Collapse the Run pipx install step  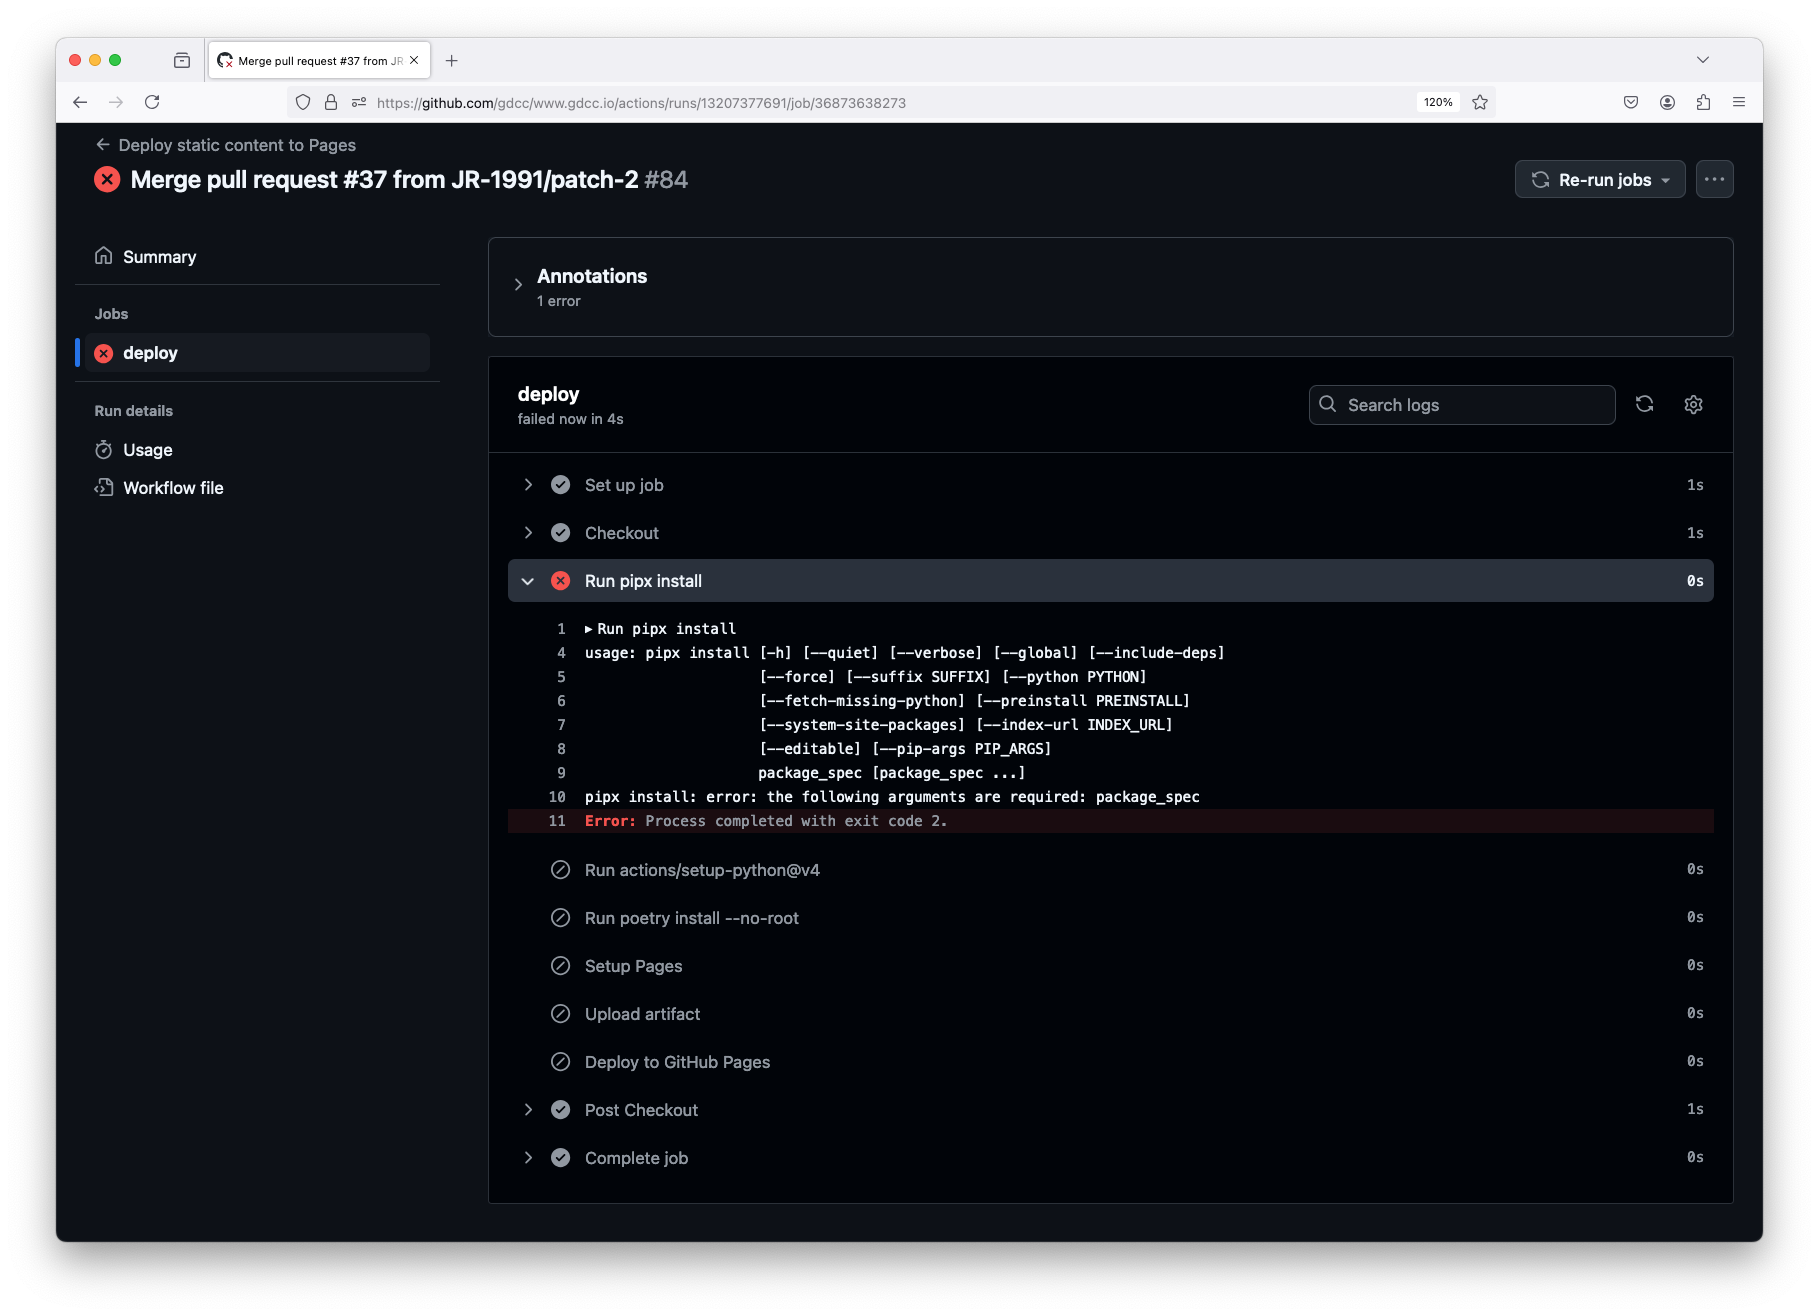(528, 581)
